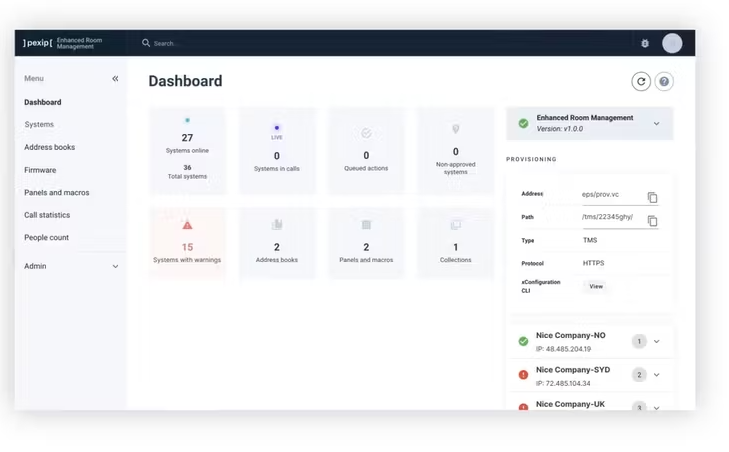Expand the Nice Company-SYD row chevron
The width and height of the screenshot is (729, 452).
[x=656, y=375]
